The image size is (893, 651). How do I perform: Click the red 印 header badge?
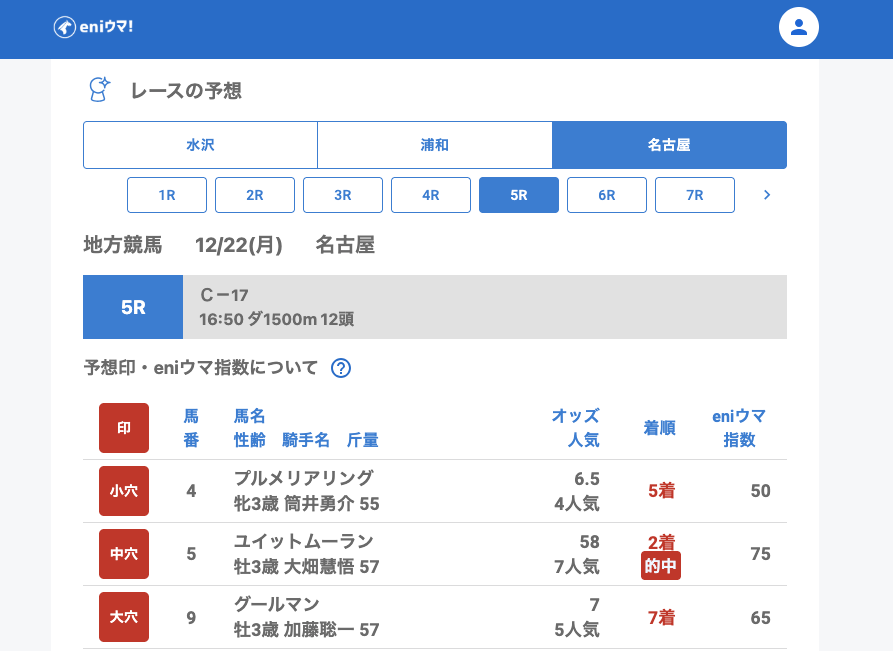(124, 428)
